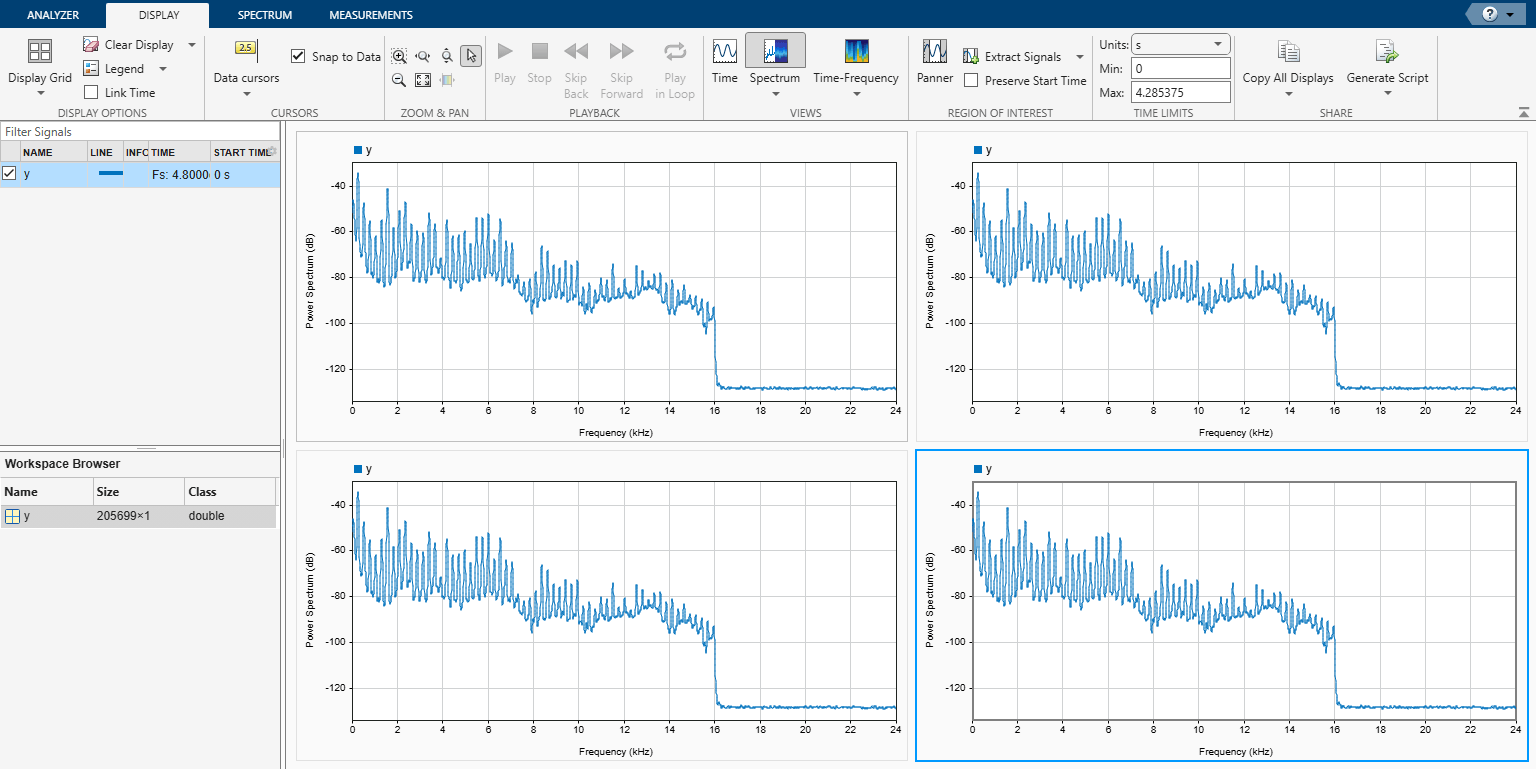
Task: Expand the Time-Frequency dropdown arrow
Action: point(856,94)
